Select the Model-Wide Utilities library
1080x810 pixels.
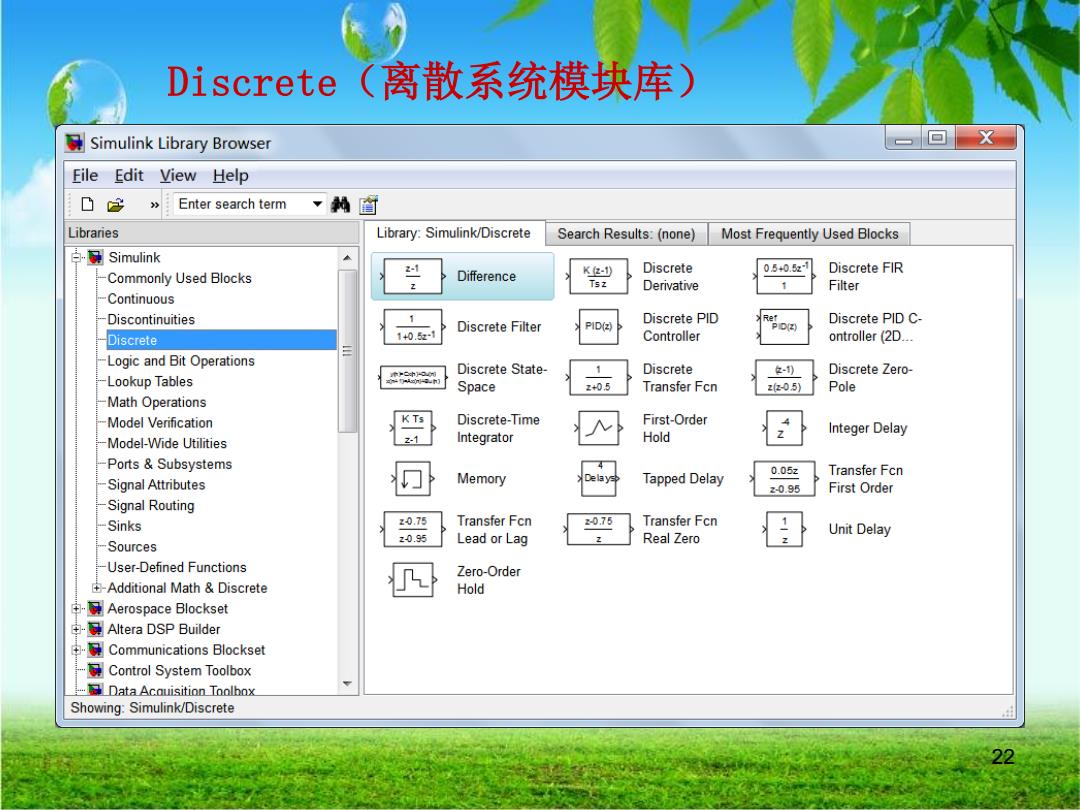click(x=167, y=444)
